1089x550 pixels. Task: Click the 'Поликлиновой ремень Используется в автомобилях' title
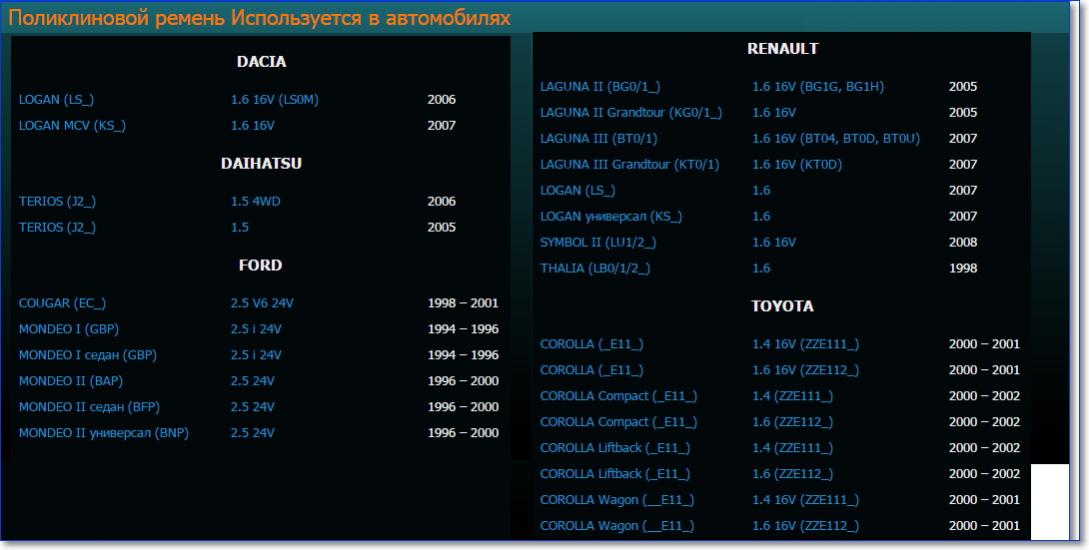[260, 17]
